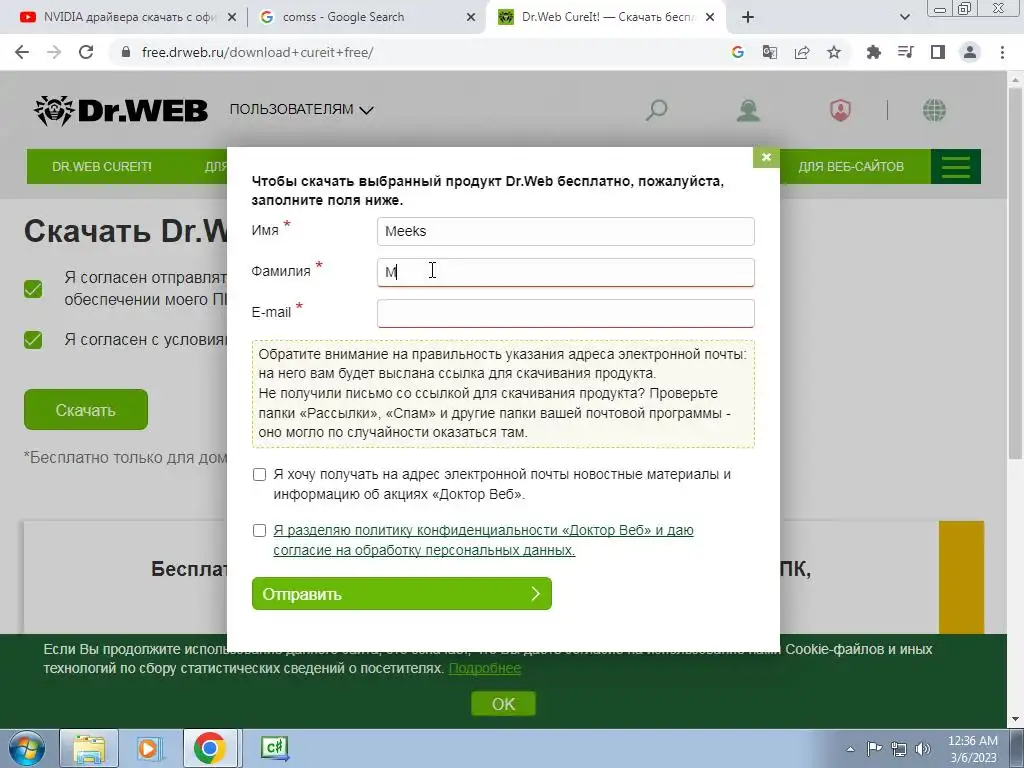The image size is (1024, 768).
Task: Open the Chrome profile avatar
Action: point(970,52)
